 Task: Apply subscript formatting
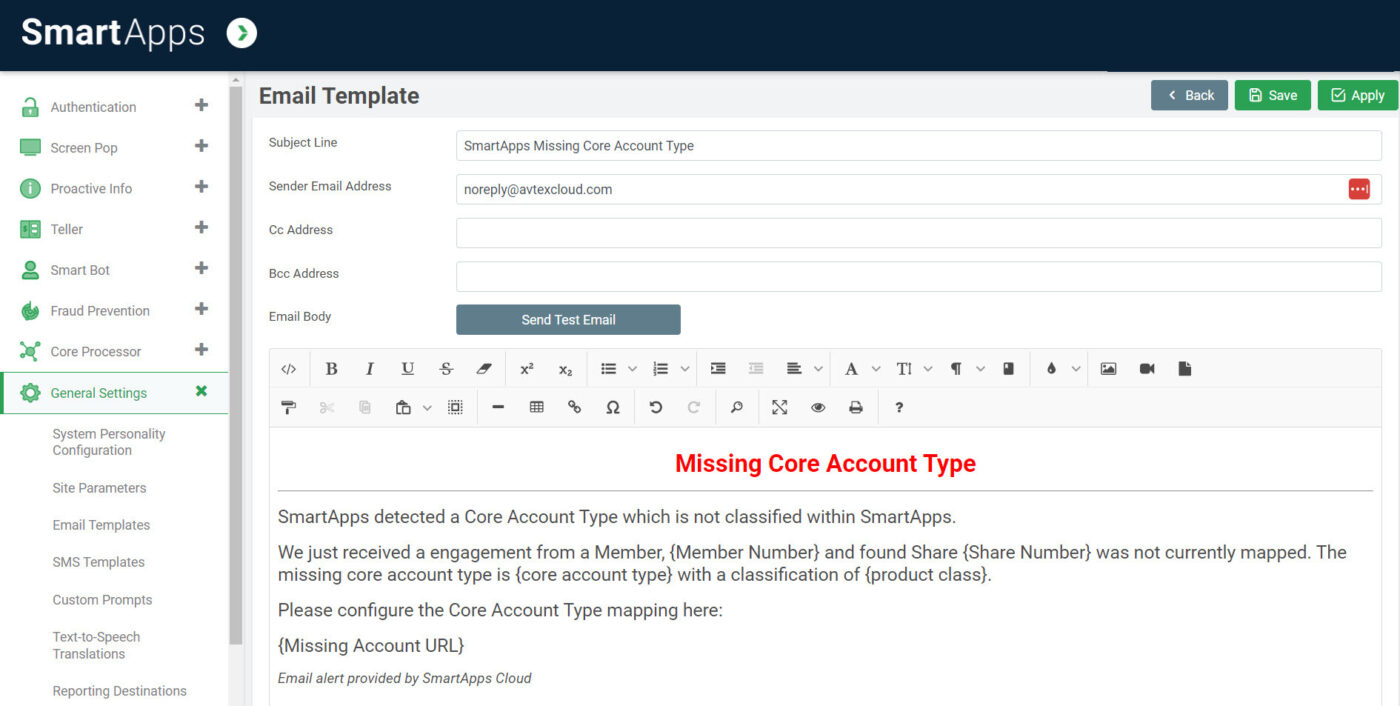pos(565,369)
